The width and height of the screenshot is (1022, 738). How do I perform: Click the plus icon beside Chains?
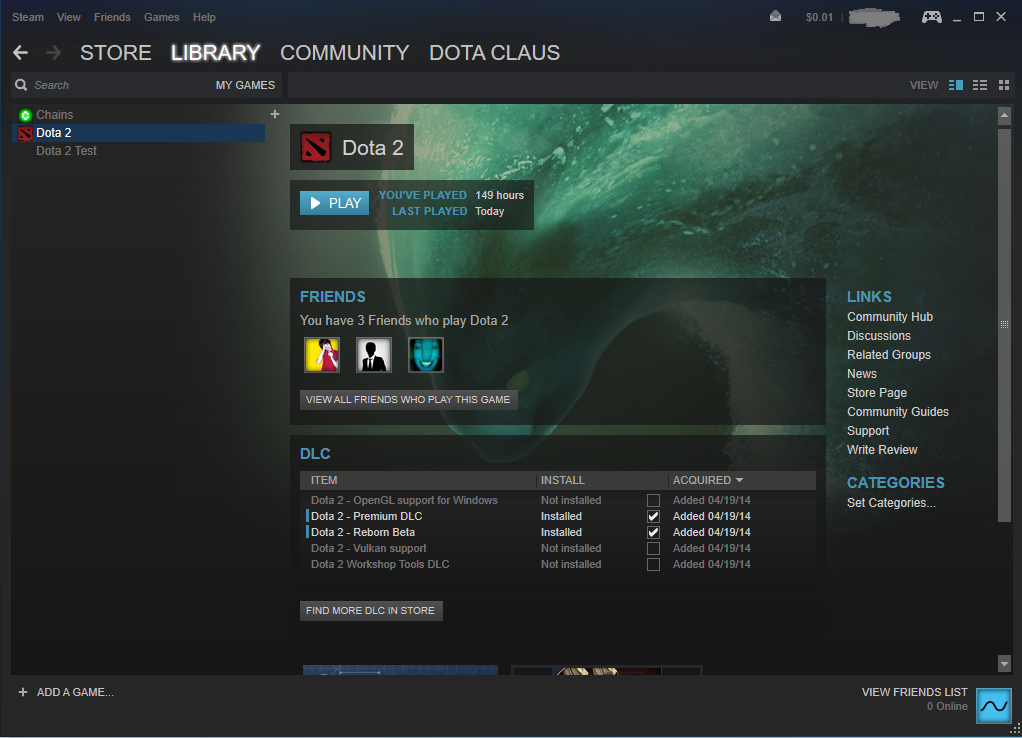coord(275,114)
